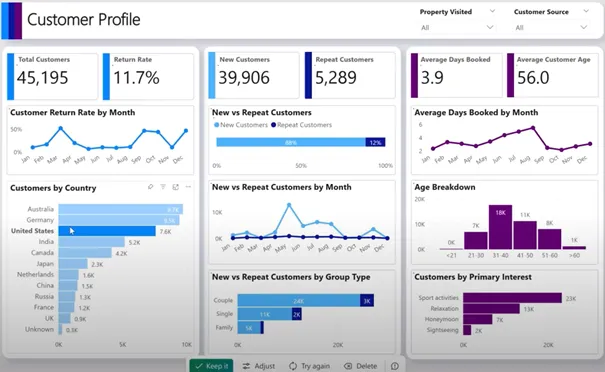
Task: Select the 51-60 age bar showing 8K
Action: pos(549,239)
